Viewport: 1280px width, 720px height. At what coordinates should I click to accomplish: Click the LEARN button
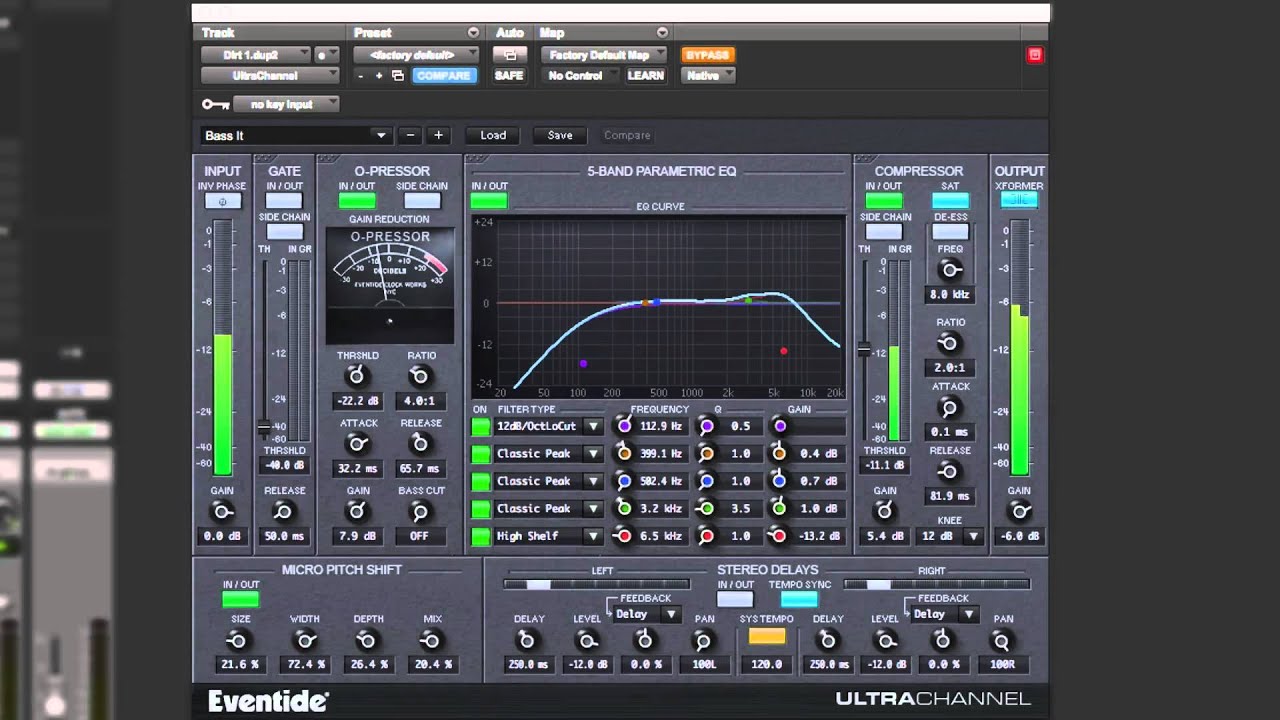point(645,75)
